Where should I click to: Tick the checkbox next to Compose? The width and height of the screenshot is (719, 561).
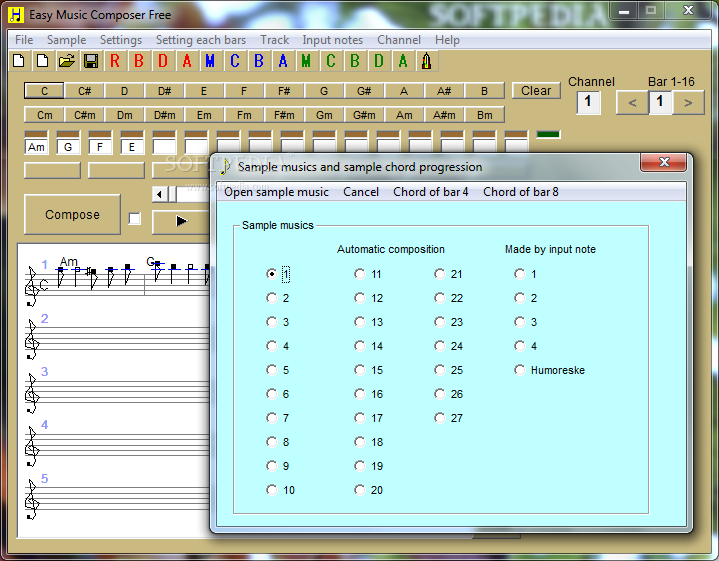pos(135,219)
